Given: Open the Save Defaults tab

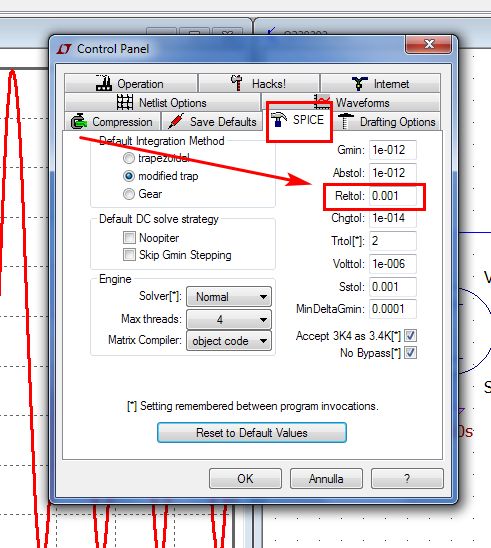Looking at the screenshot, I should click(x=212, y=121).
